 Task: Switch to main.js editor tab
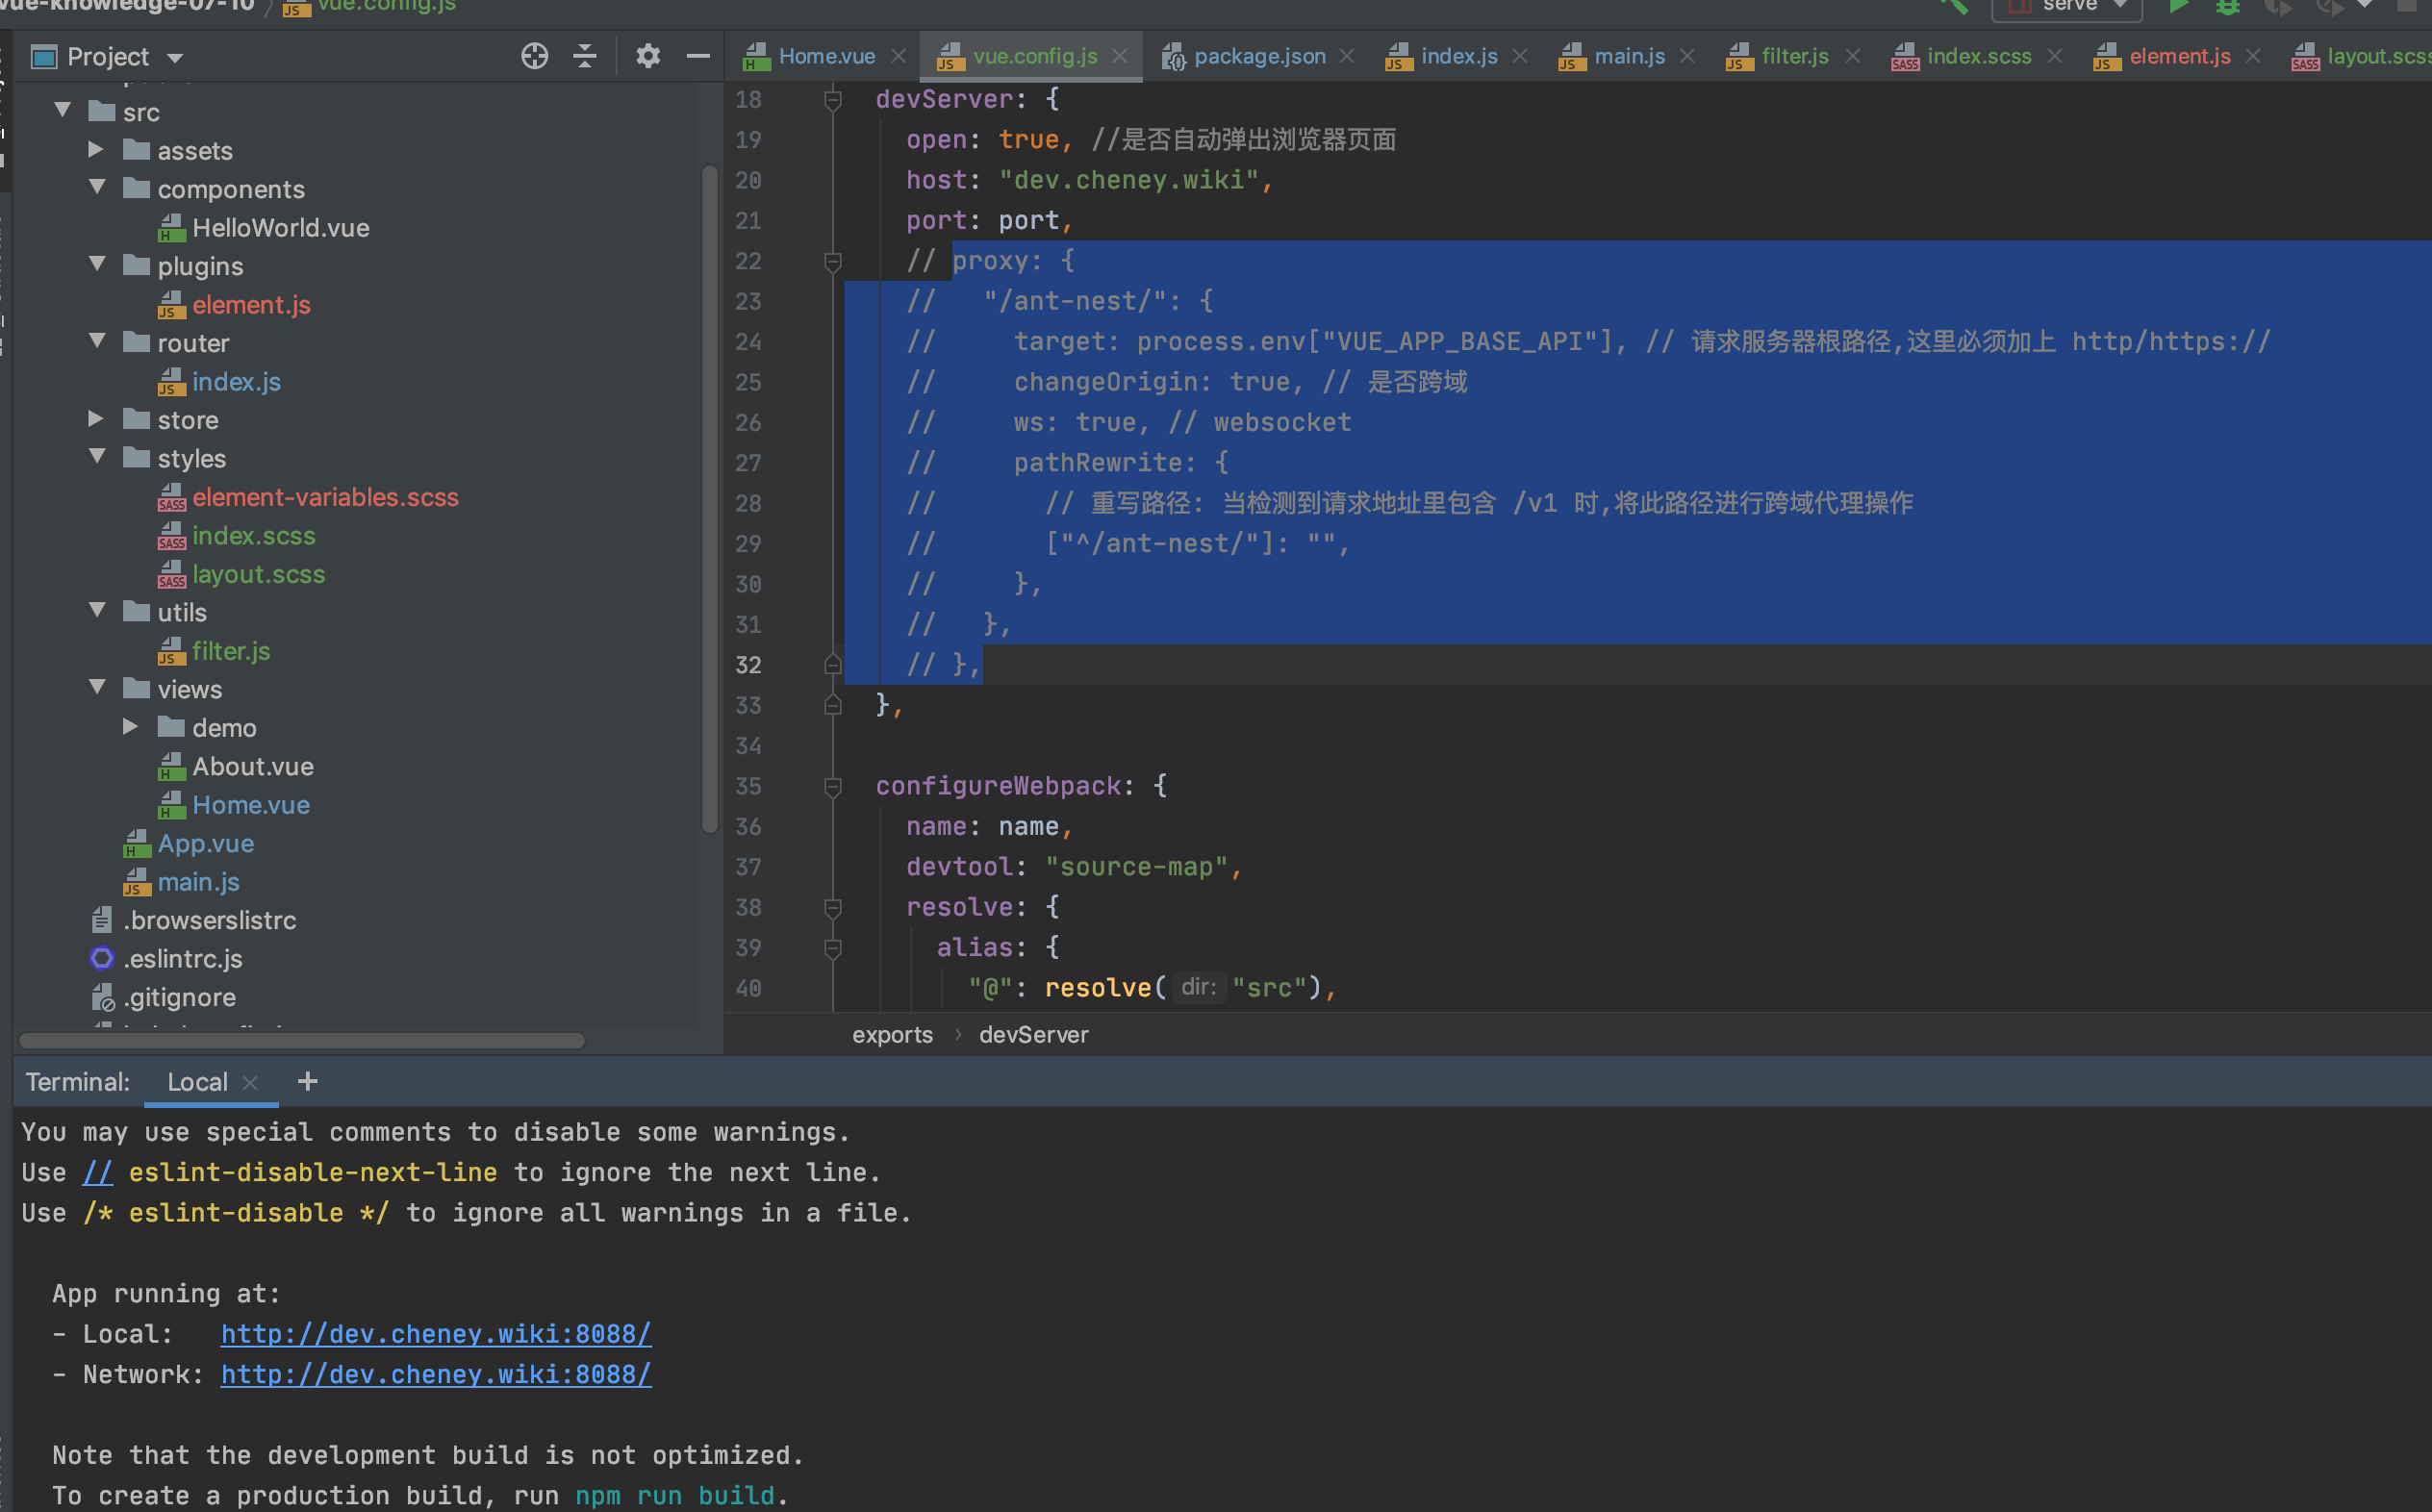point(1628,56)
